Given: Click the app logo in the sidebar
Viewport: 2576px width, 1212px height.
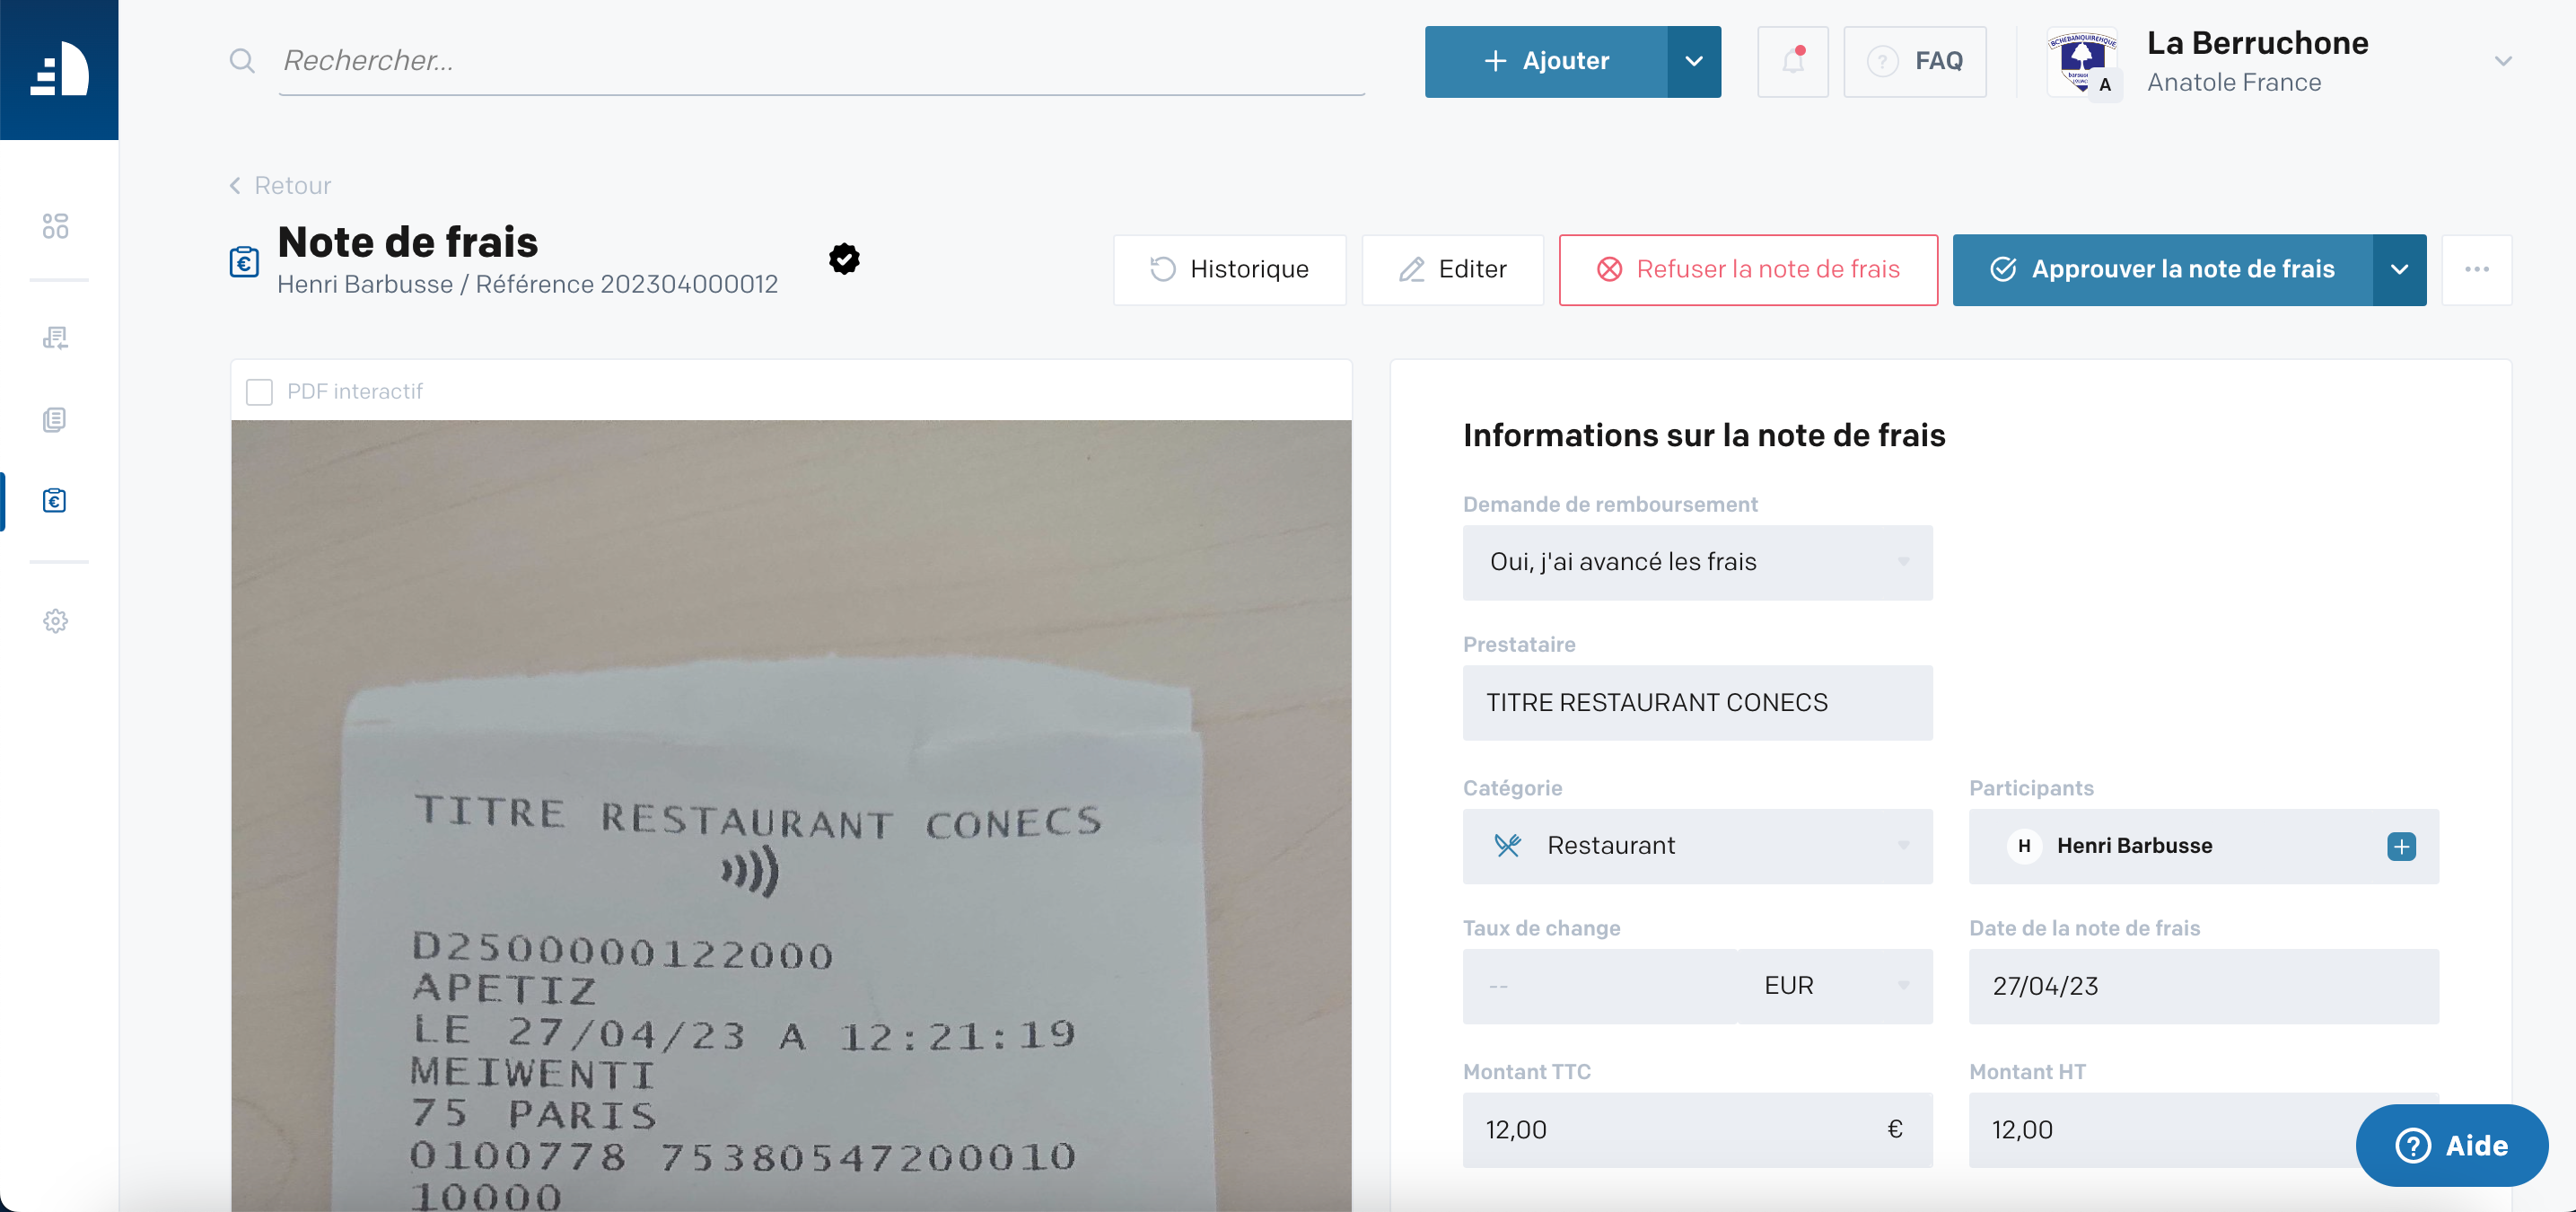Looking at the screenshot, I should coord(59,69).
